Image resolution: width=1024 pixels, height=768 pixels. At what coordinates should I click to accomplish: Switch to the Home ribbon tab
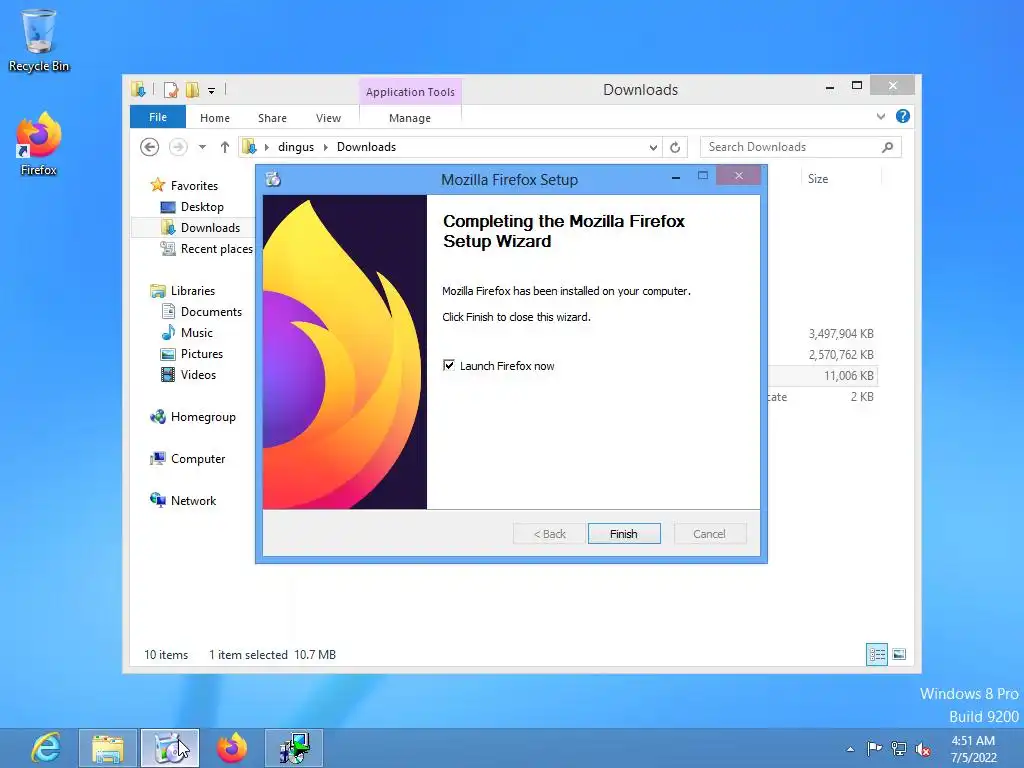(x=215, y=118)
